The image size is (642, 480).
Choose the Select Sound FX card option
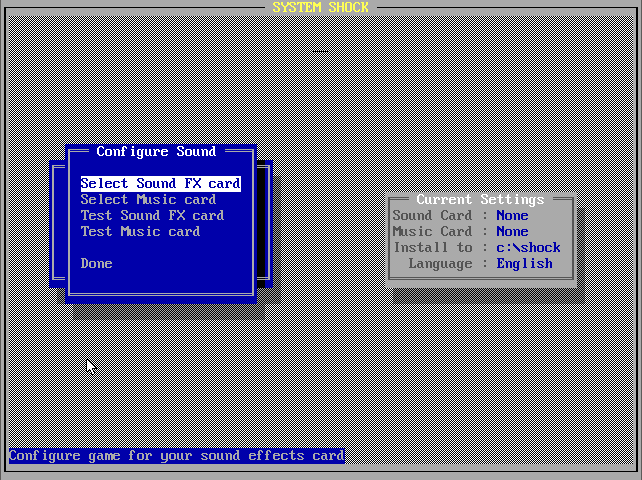pyautogui.click(x=160, y=184)
